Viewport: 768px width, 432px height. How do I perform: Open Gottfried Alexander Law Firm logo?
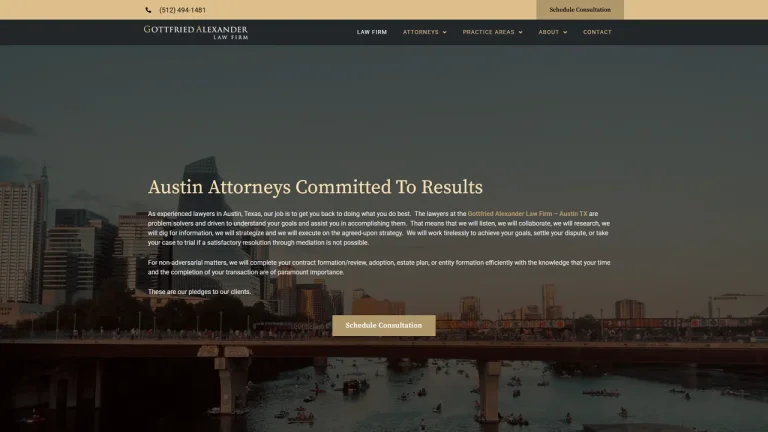196,32
